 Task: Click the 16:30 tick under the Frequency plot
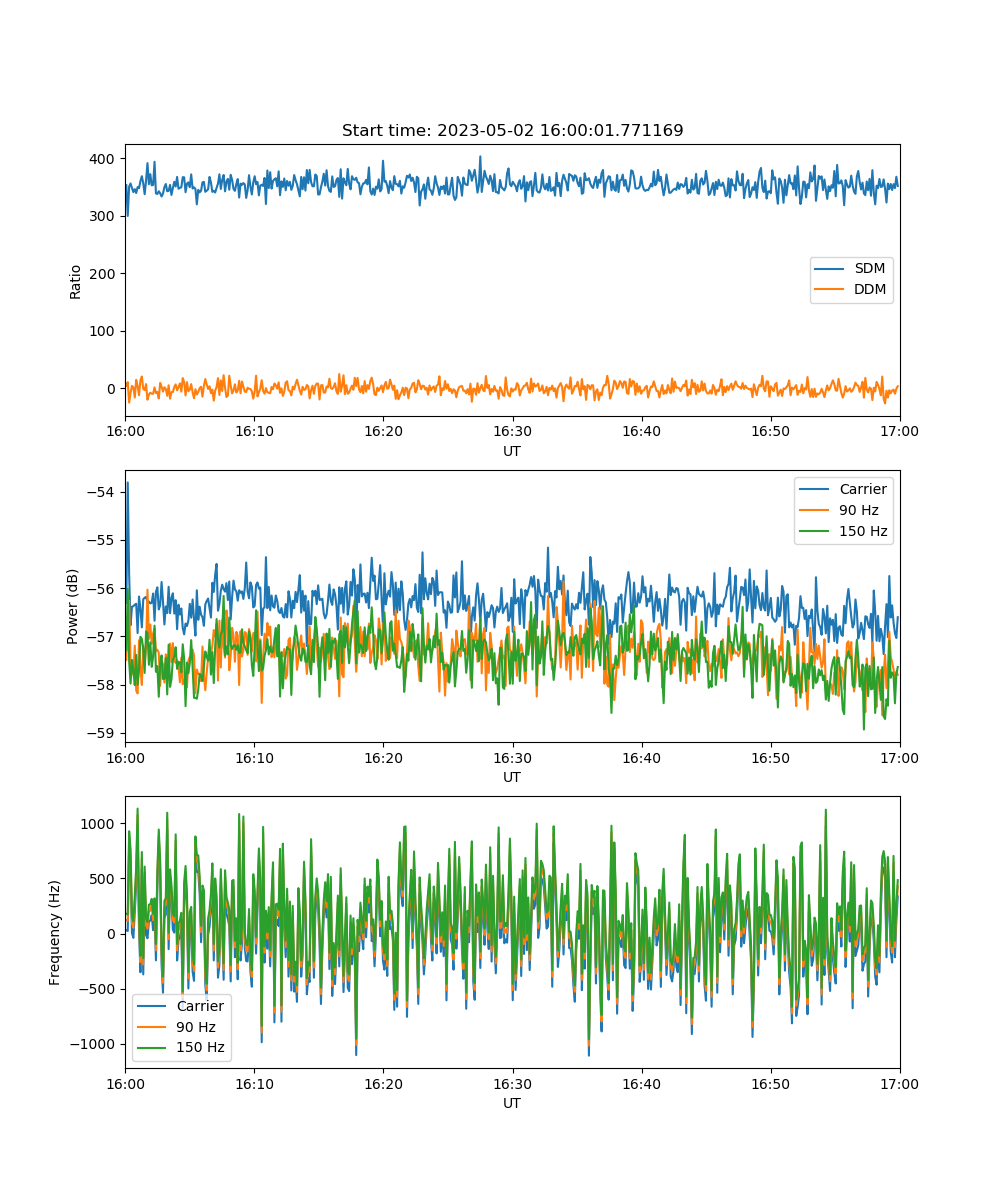tap(512, 1083)
